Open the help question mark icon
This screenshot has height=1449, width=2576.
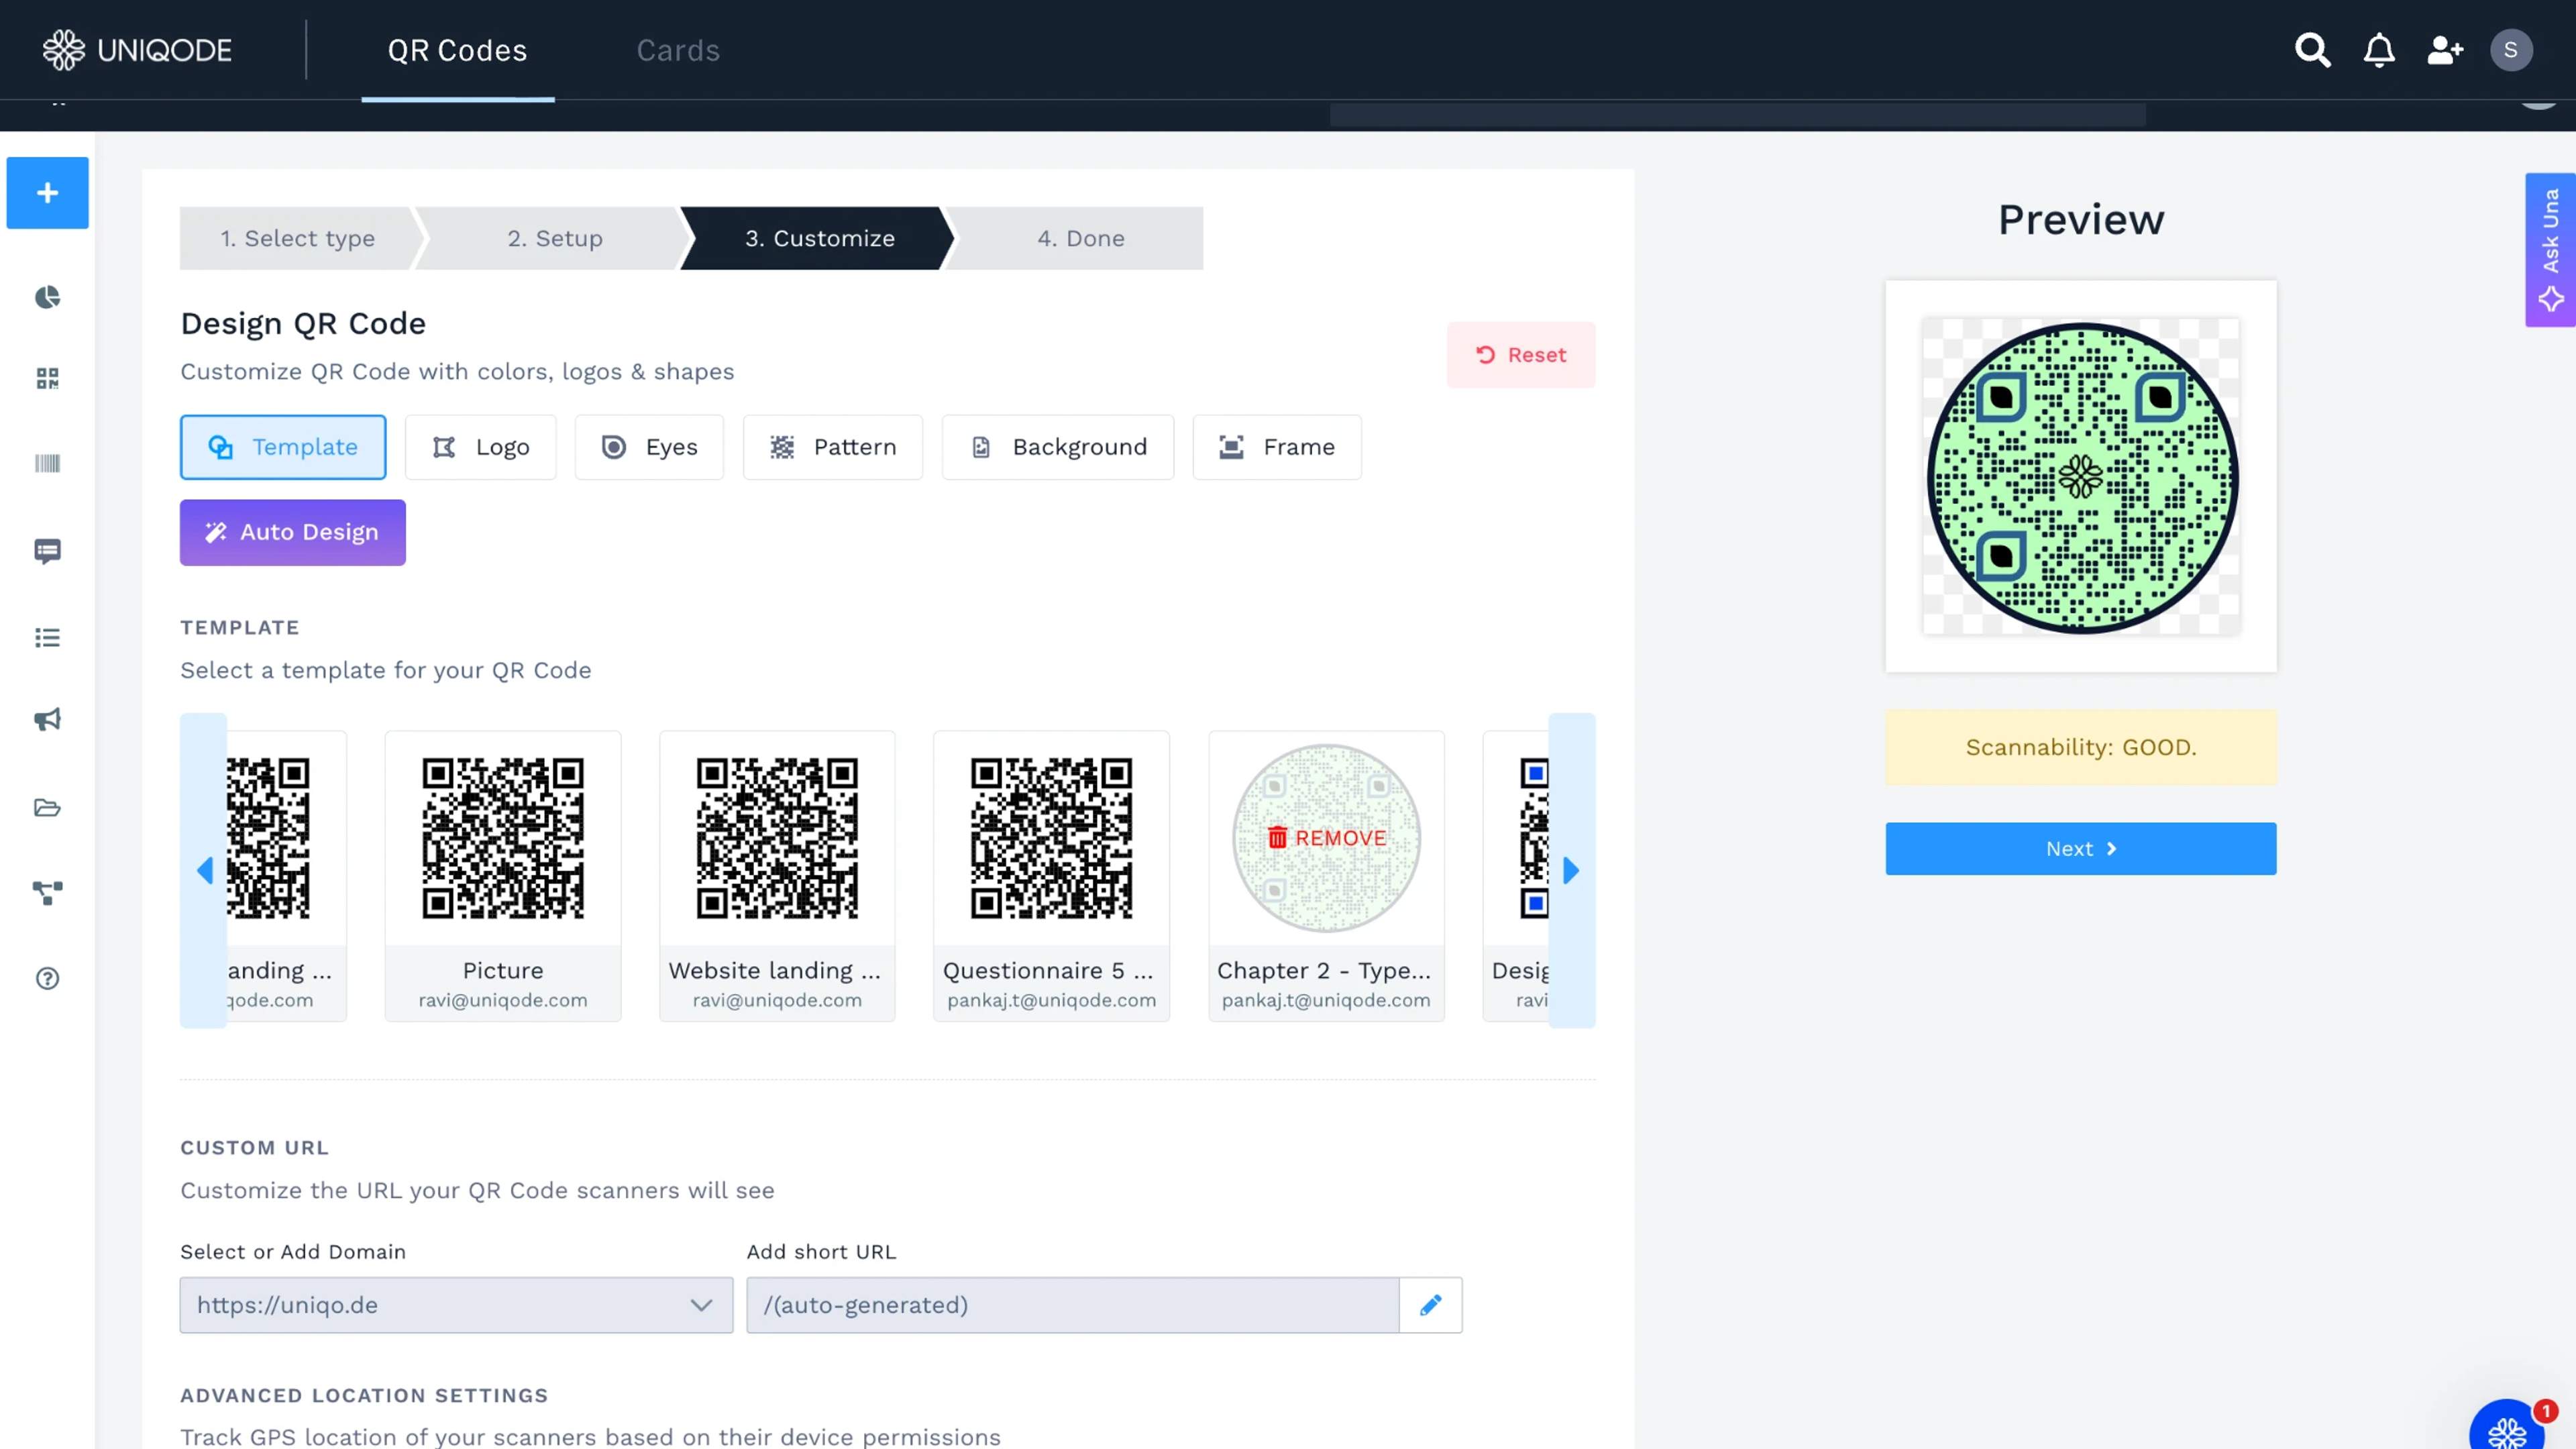pyautogui.click(x=47, y=978)
